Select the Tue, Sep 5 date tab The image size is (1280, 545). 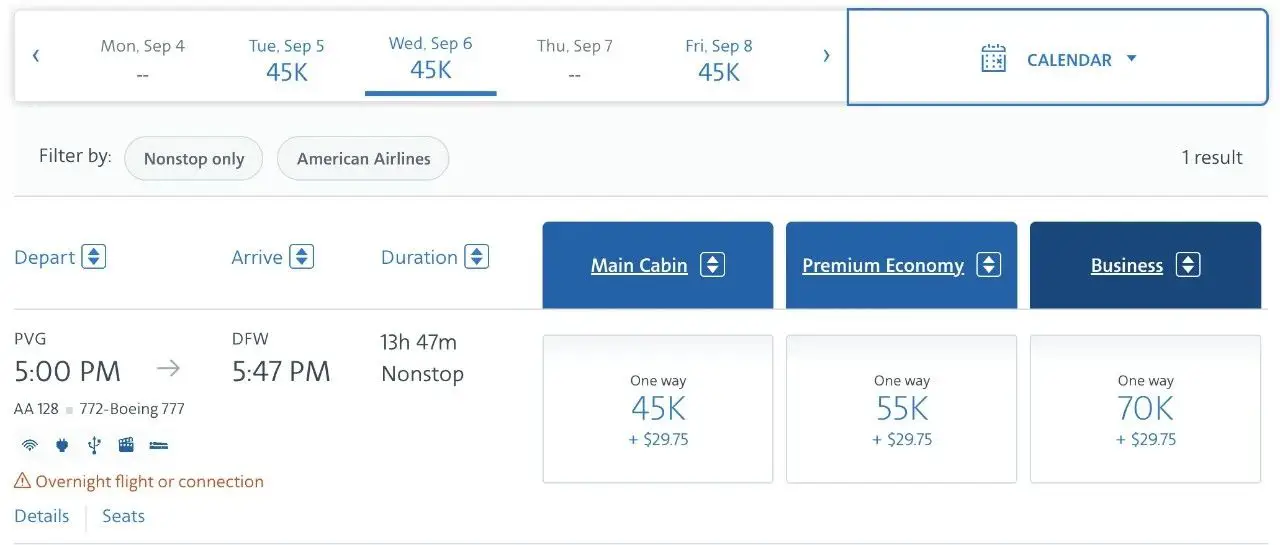click(x=287, y=59)
